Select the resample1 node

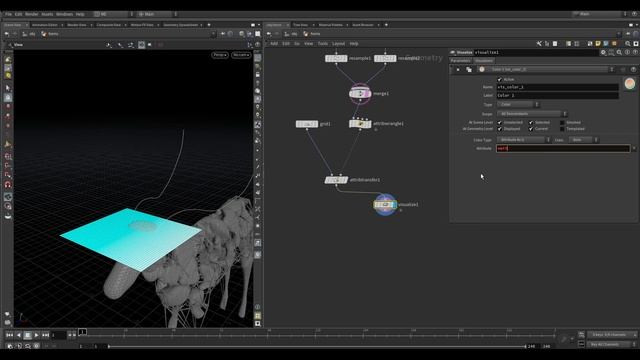(x=336, y=58)
